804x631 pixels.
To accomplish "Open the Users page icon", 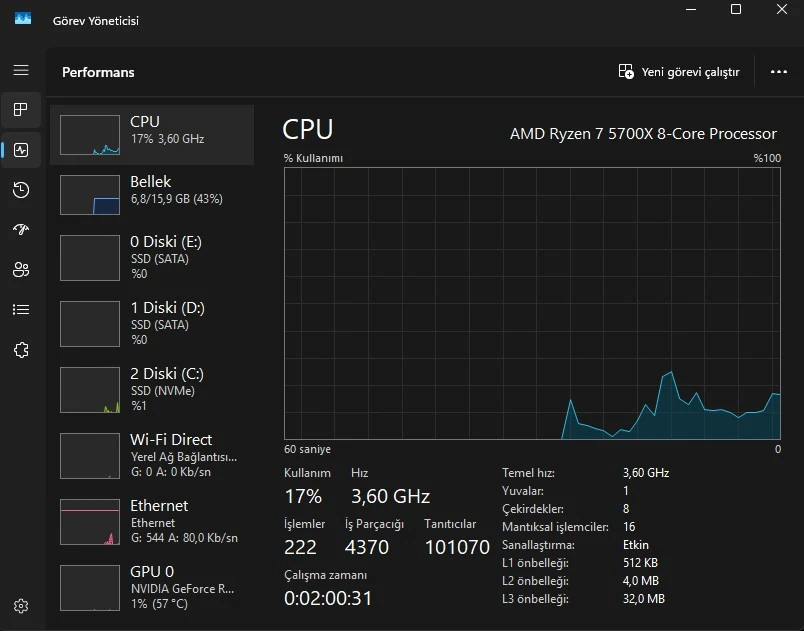I will click(21, 270).
